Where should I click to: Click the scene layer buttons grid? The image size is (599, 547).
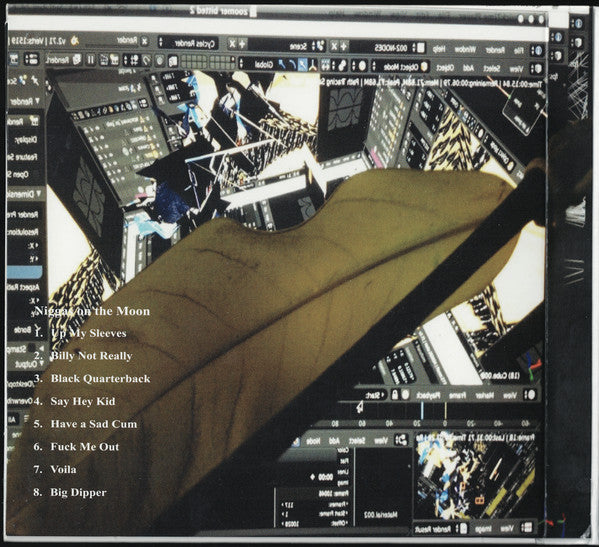point(208,62)
